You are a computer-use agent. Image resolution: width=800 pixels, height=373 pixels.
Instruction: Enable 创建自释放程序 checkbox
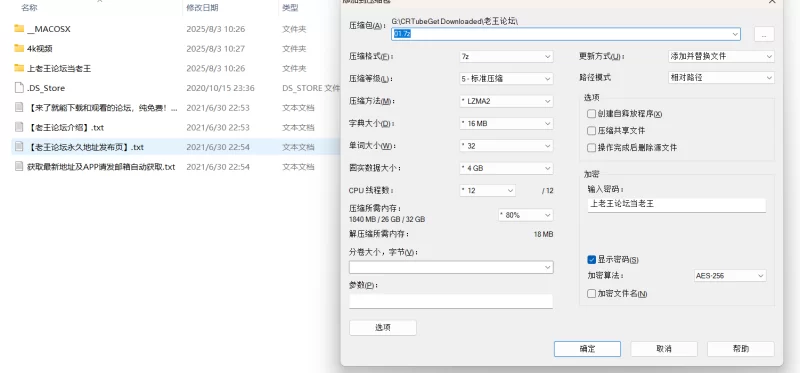pyautogui.click(x=591, y=114)
